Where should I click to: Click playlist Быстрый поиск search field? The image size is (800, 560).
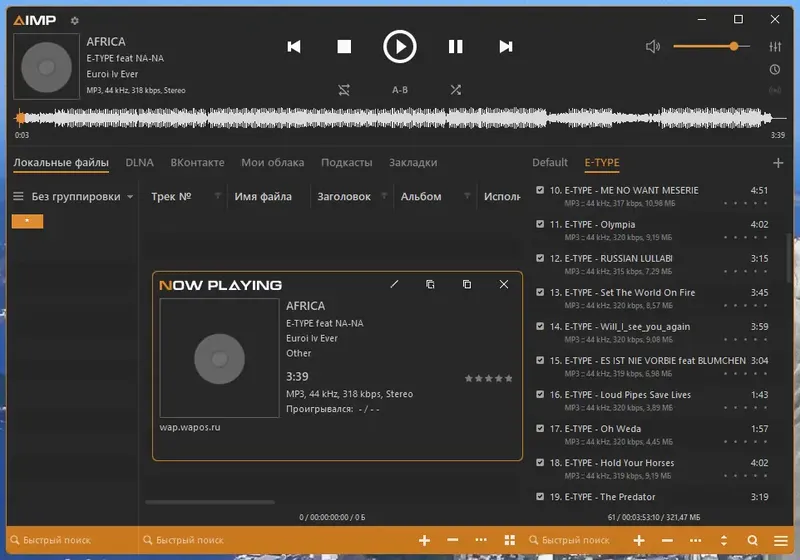[576, 540]
